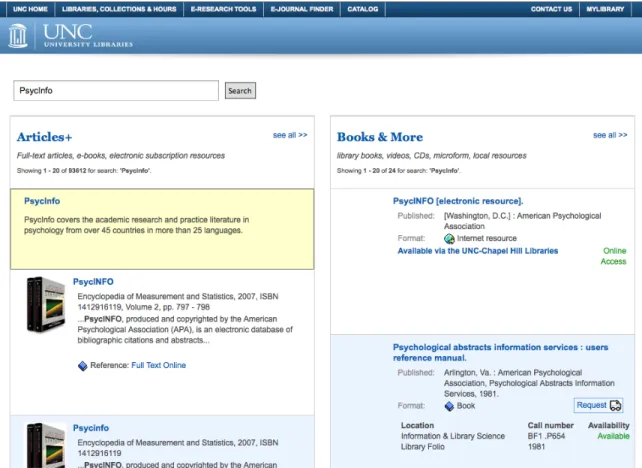Click the Call number column header
This screenshot has width=642, height=468.
click(x=551, y=425)
